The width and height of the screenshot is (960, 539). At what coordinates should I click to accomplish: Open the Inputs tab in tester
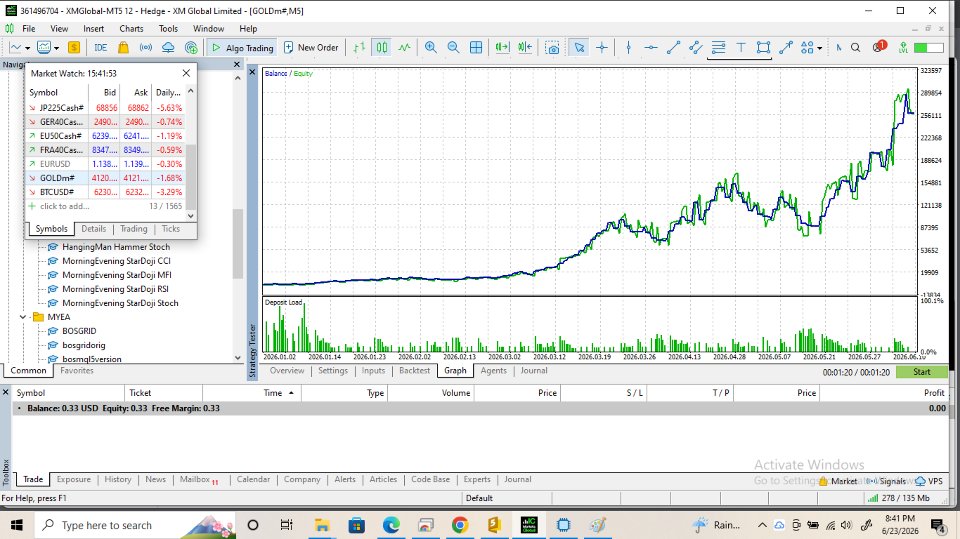click(373, 371)
